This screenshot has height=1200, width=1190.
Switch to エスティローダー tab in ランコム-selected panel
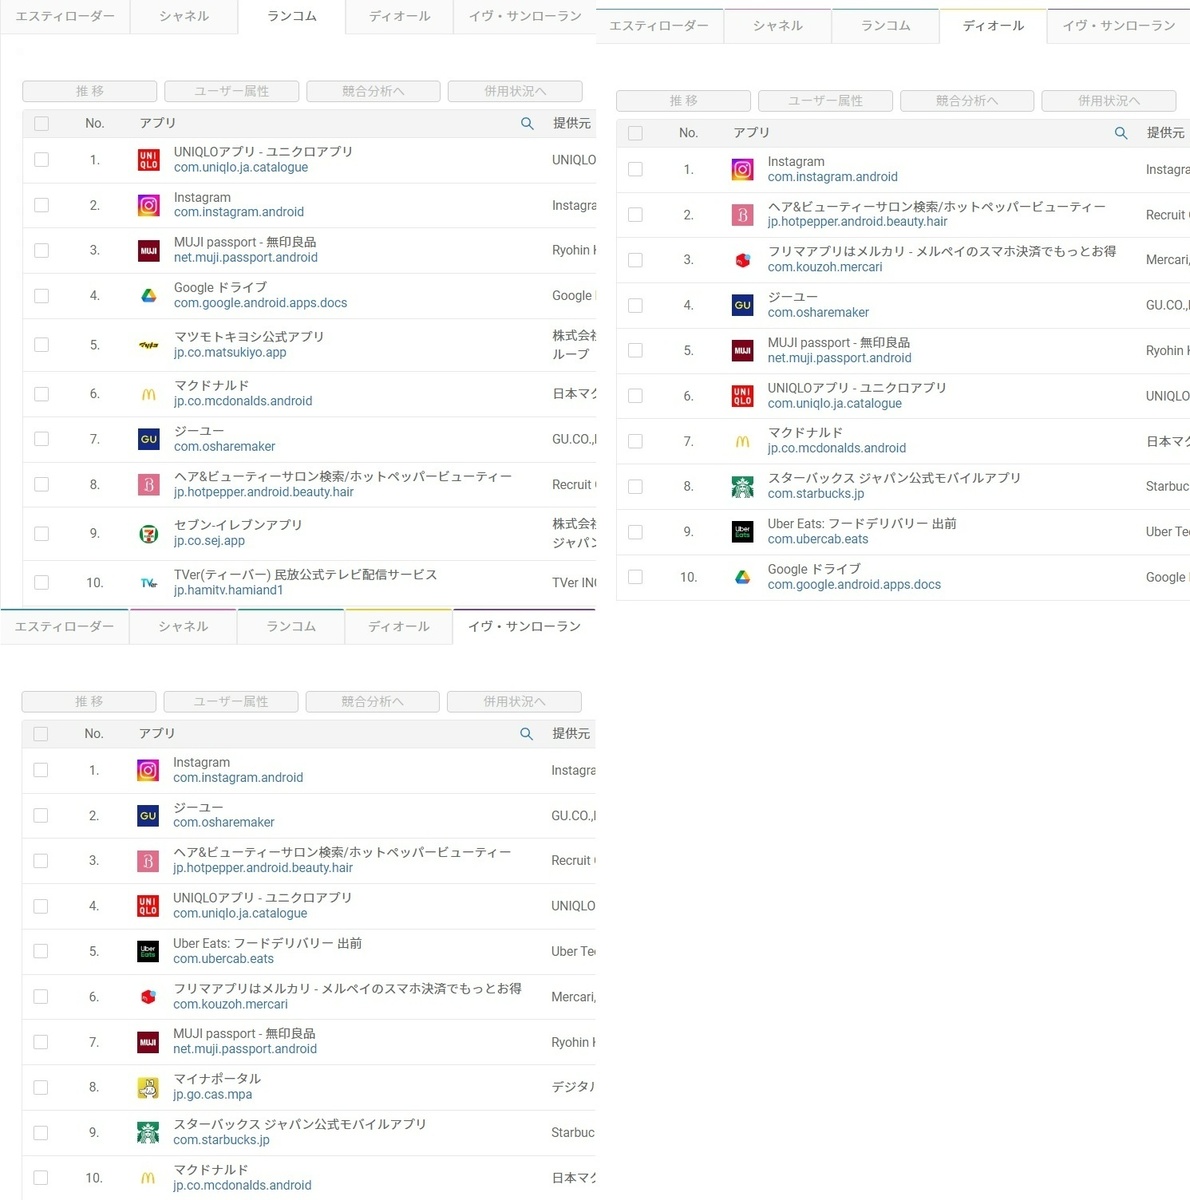[x=65, y=17]
